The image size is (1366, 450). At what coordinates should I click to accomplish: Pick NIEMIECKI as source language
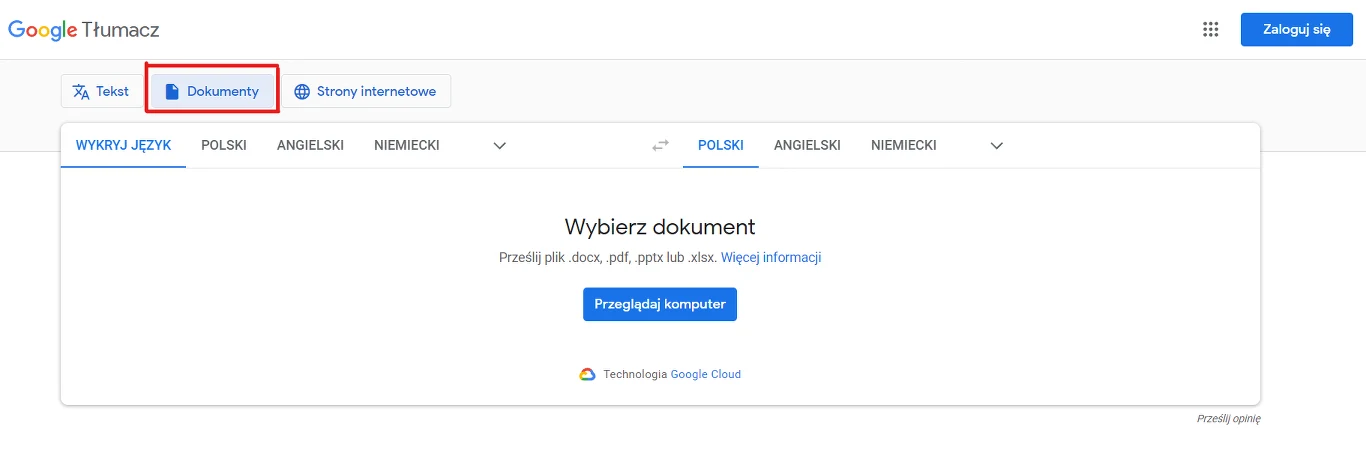click(407, 145)
